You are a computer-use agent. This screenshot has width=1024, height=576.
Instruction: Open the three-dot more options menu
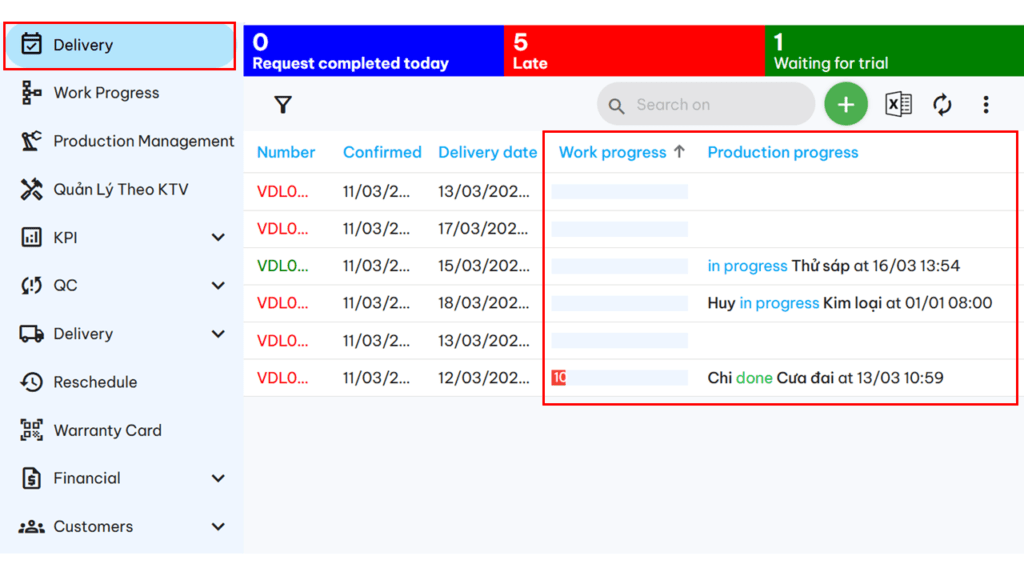[x=985, y=105]
